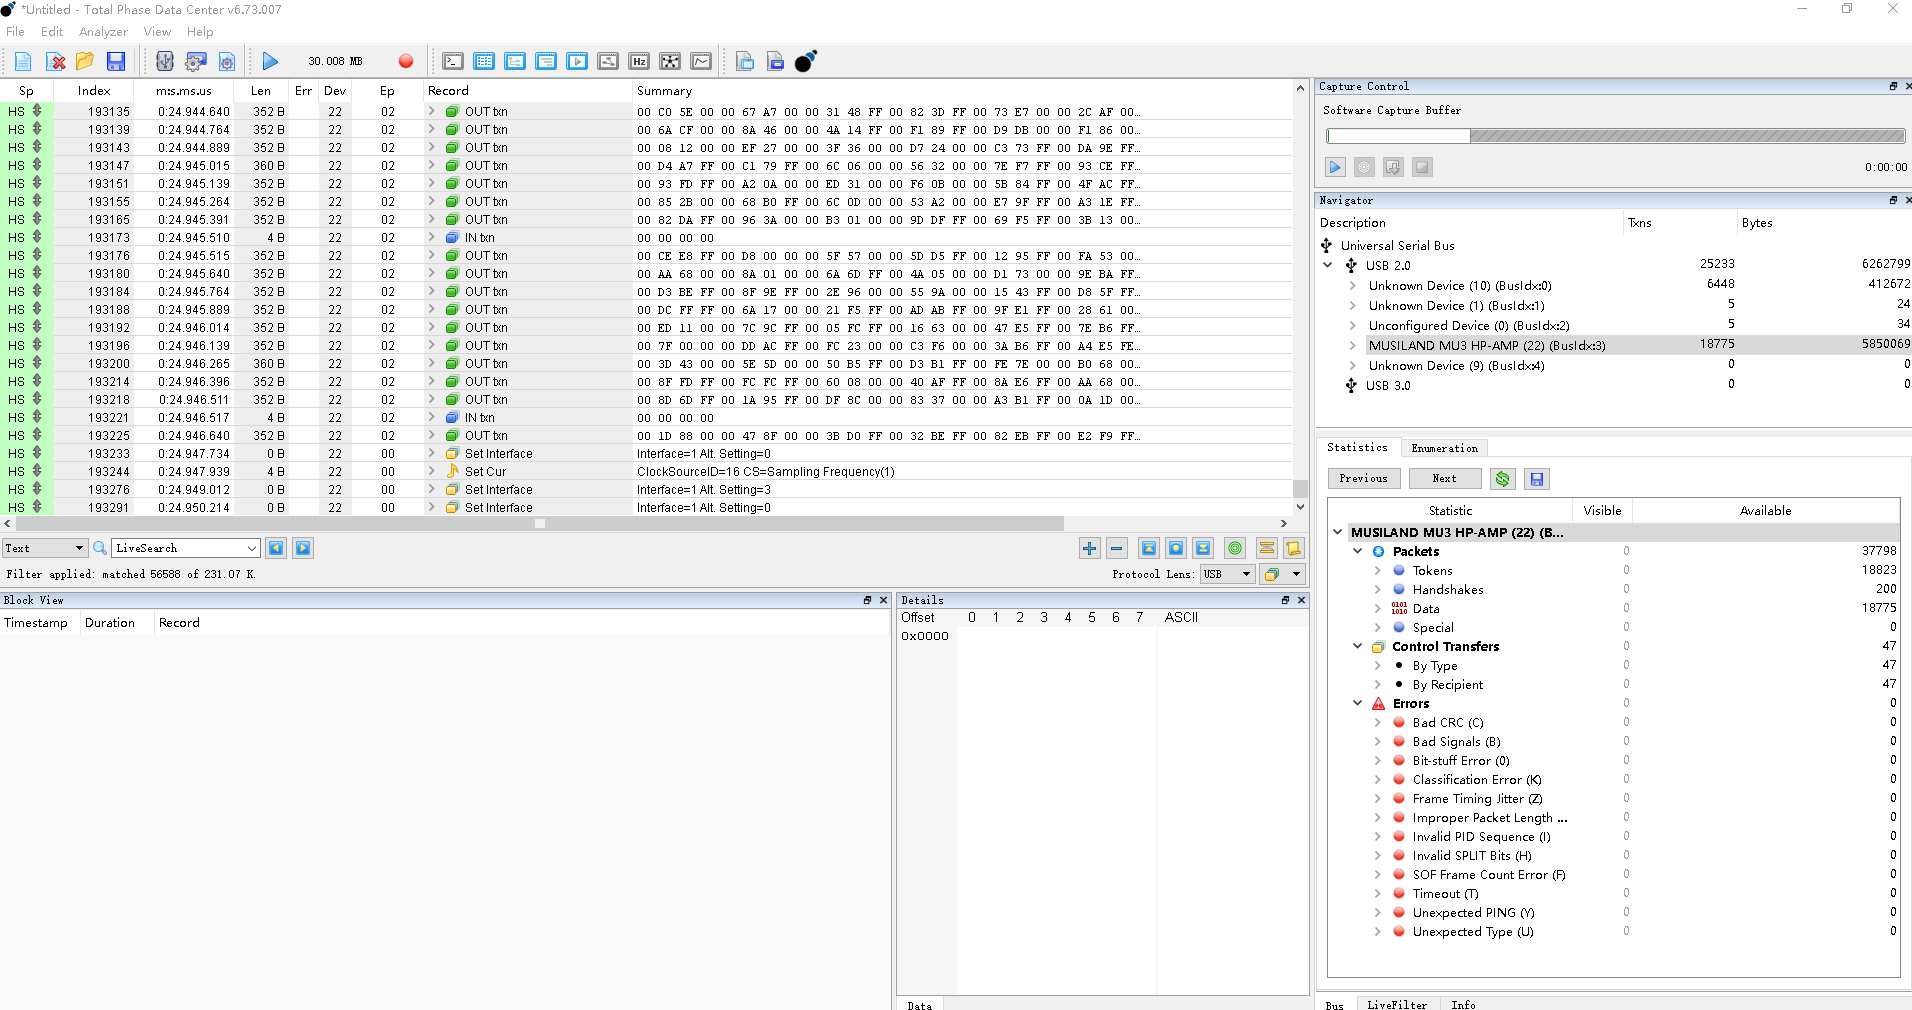Open the Analyzer menu
This screenshot has width=1912, height=1010.
click(103, 32)
